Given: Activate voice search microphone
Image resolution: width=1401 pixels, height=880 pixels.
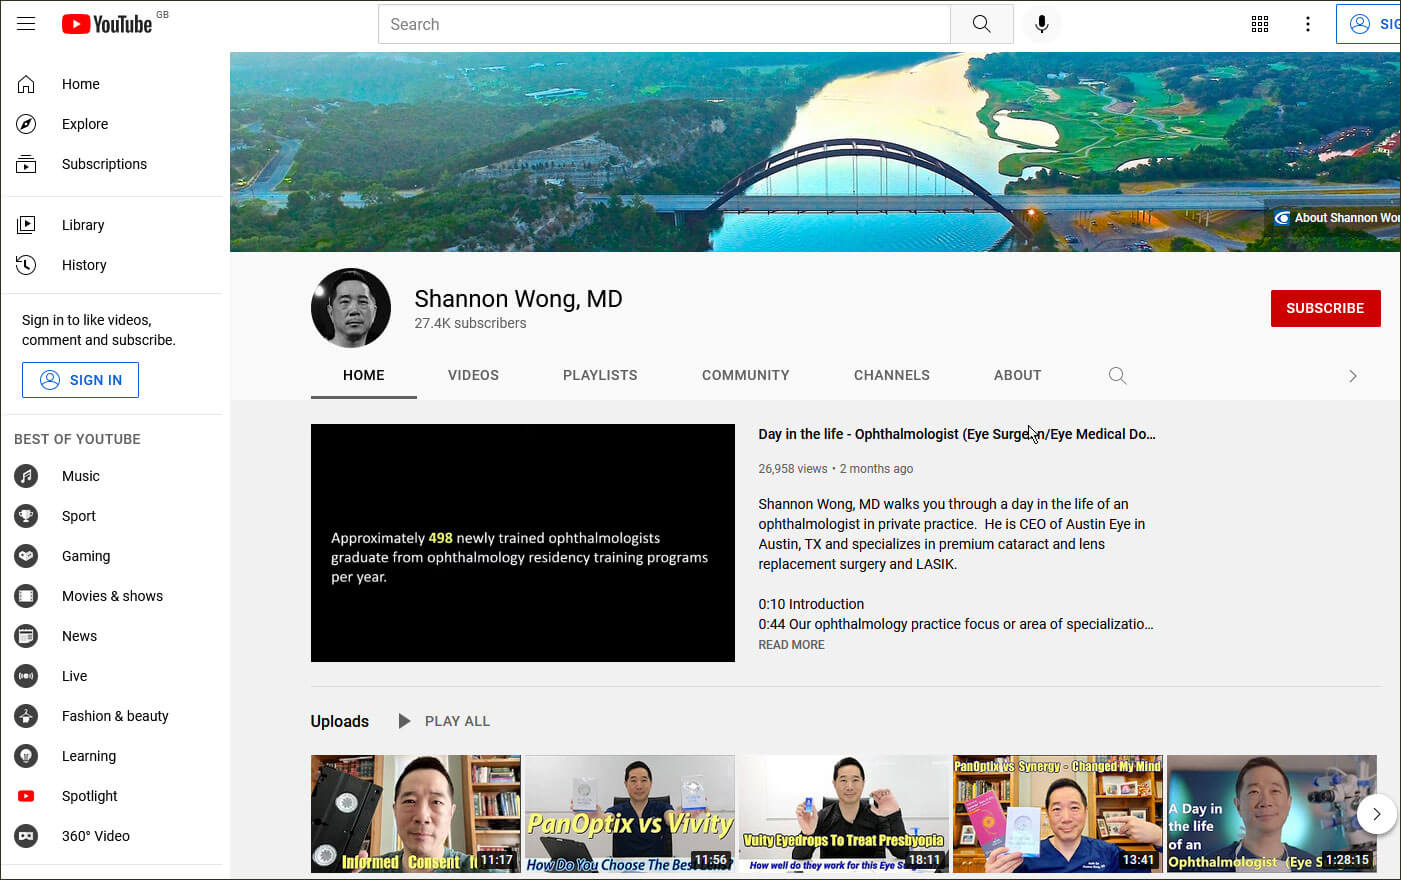Looking at the screenshot, I should pyautogui.click(x=1041, y=24).
